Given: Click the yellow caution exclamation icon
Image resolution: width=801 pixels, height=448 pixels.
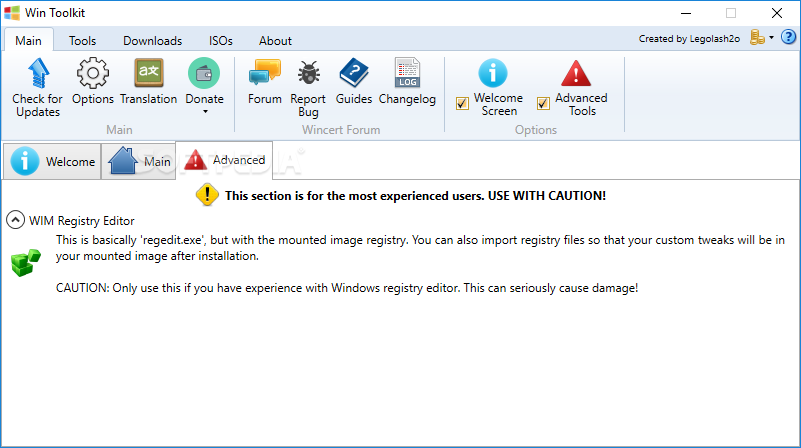Looking at the screenshot, I should click(x=207, y=195).
